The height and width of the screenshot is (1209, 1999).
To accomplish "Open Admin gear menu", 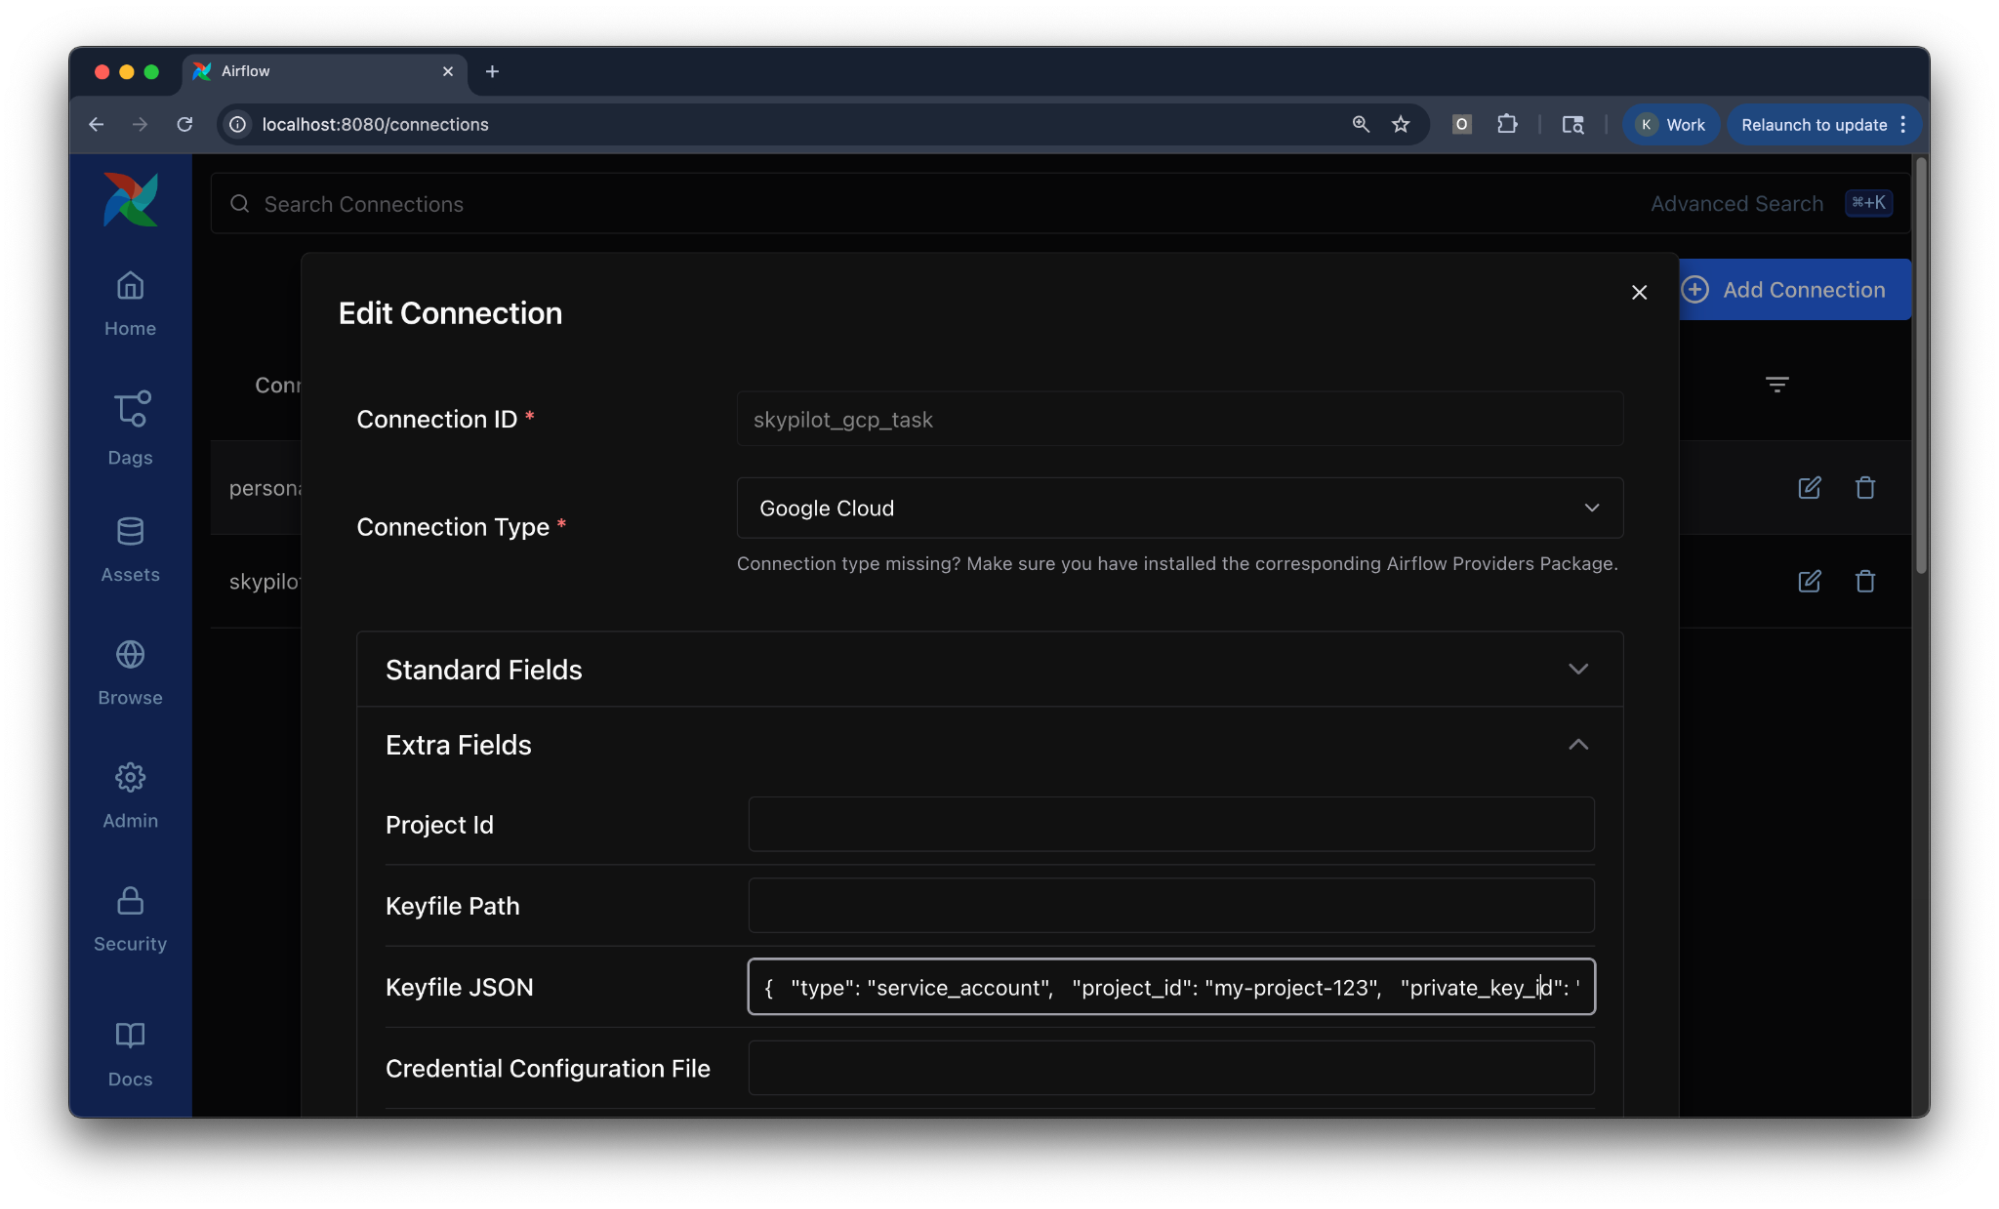I will pos(130,795).
